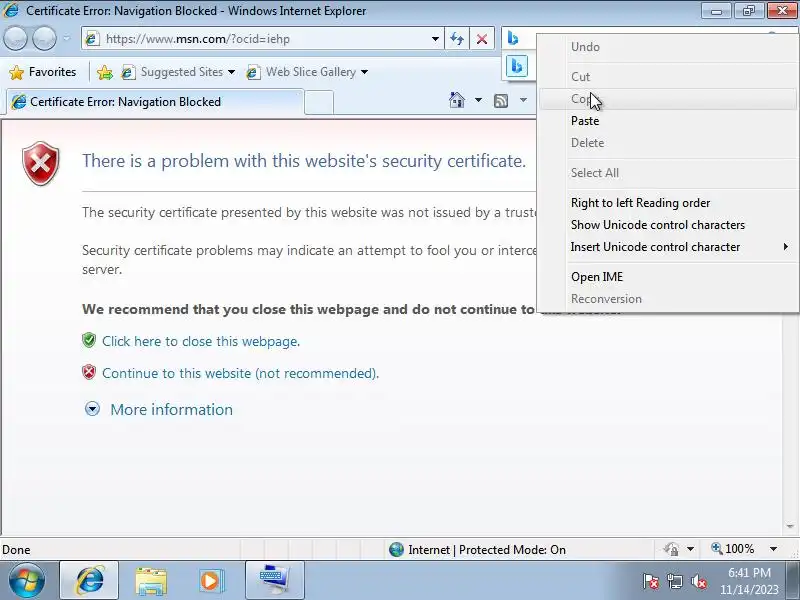The width and height of the screenshot is (800, 600).
Task: Expand the Home button dropdown arrow
Action: 478,100
